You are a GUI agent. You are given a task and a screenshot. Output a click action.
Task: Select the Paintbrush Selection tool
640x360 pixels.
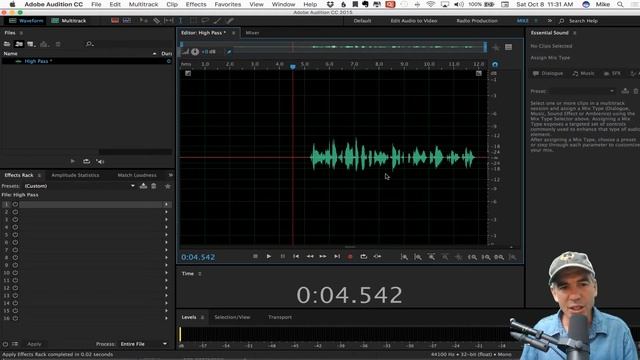coord(218,20)
